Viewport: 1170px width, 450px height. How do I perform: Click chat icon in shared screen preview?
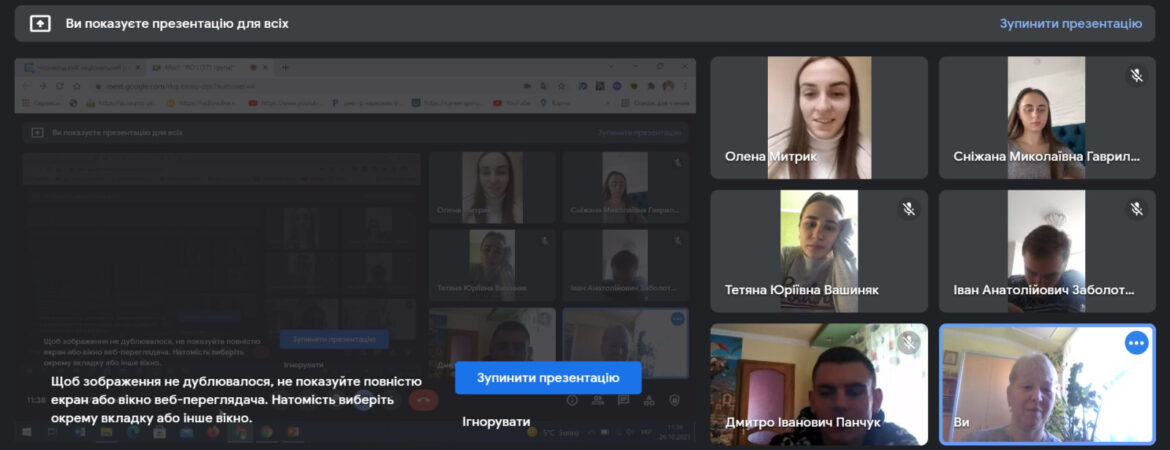point(623,400)
